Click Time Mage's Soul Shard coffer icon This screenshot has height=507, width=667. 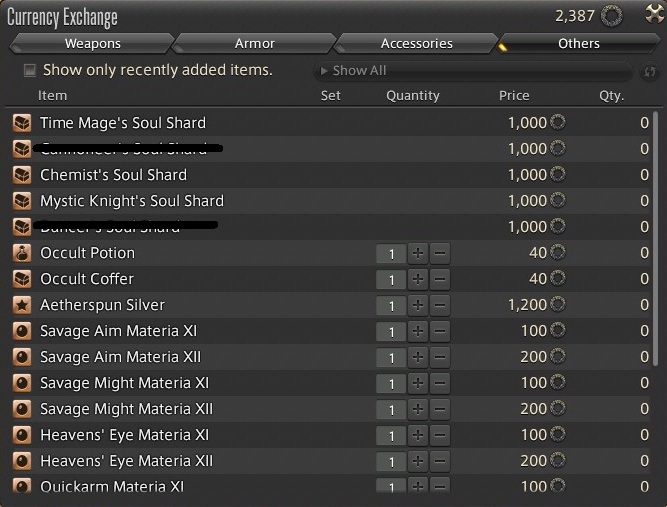(22, 123)
